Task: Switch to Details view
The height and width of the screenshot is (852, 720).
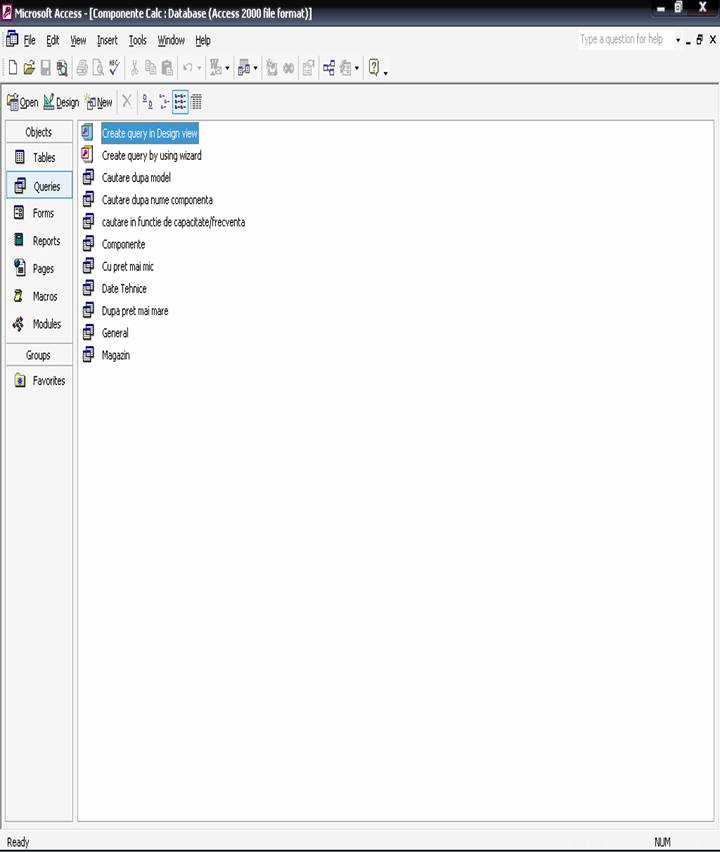Action: pyautogui.click(x=196, y=102)
